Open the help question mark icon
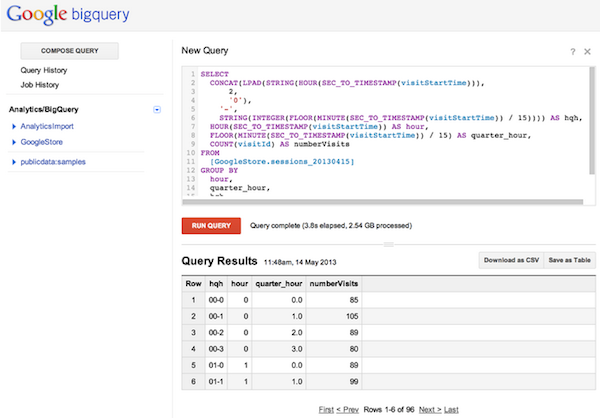Viewport: 600px width, 418px height. coord(572,52)
